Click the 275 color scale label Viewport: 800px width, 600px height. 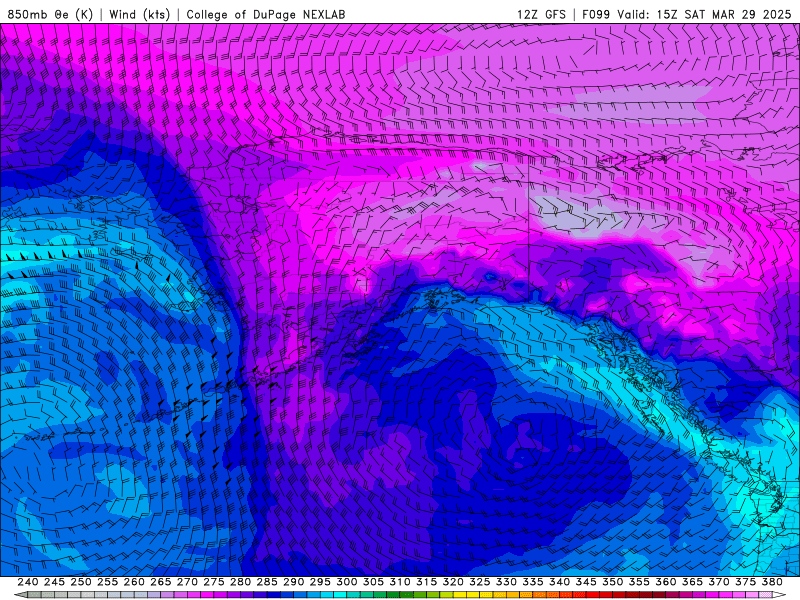pyautogui.click(x=213, y=582)
